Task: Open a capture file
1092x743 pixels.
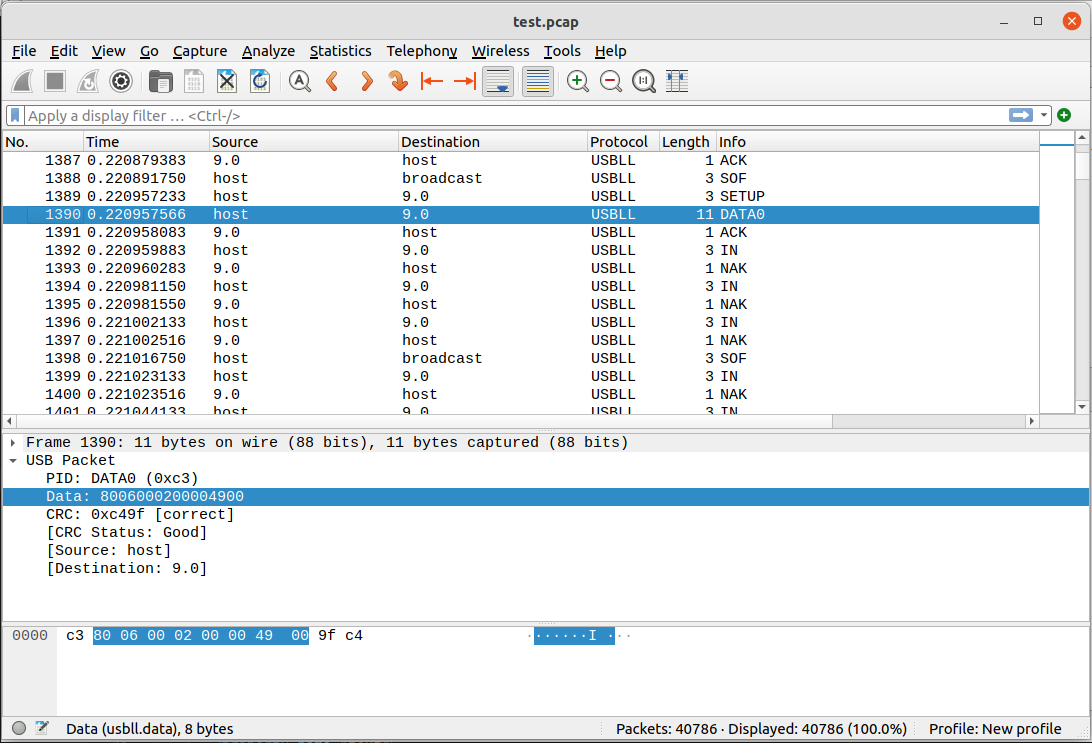Action: 161,81
